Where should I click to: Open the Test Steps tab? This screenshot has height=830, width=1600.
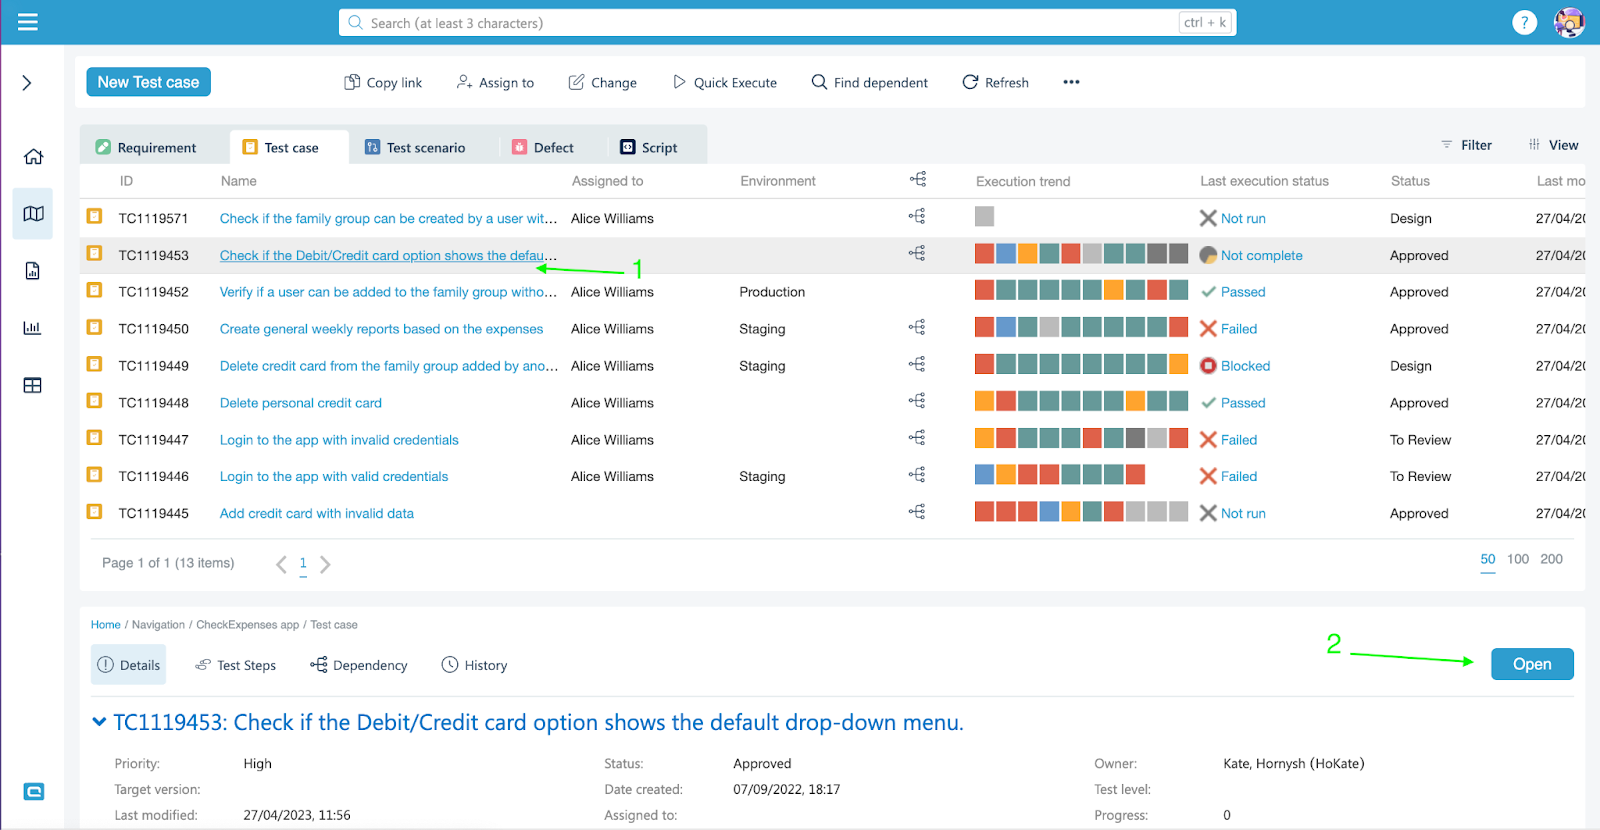[236, 665]
